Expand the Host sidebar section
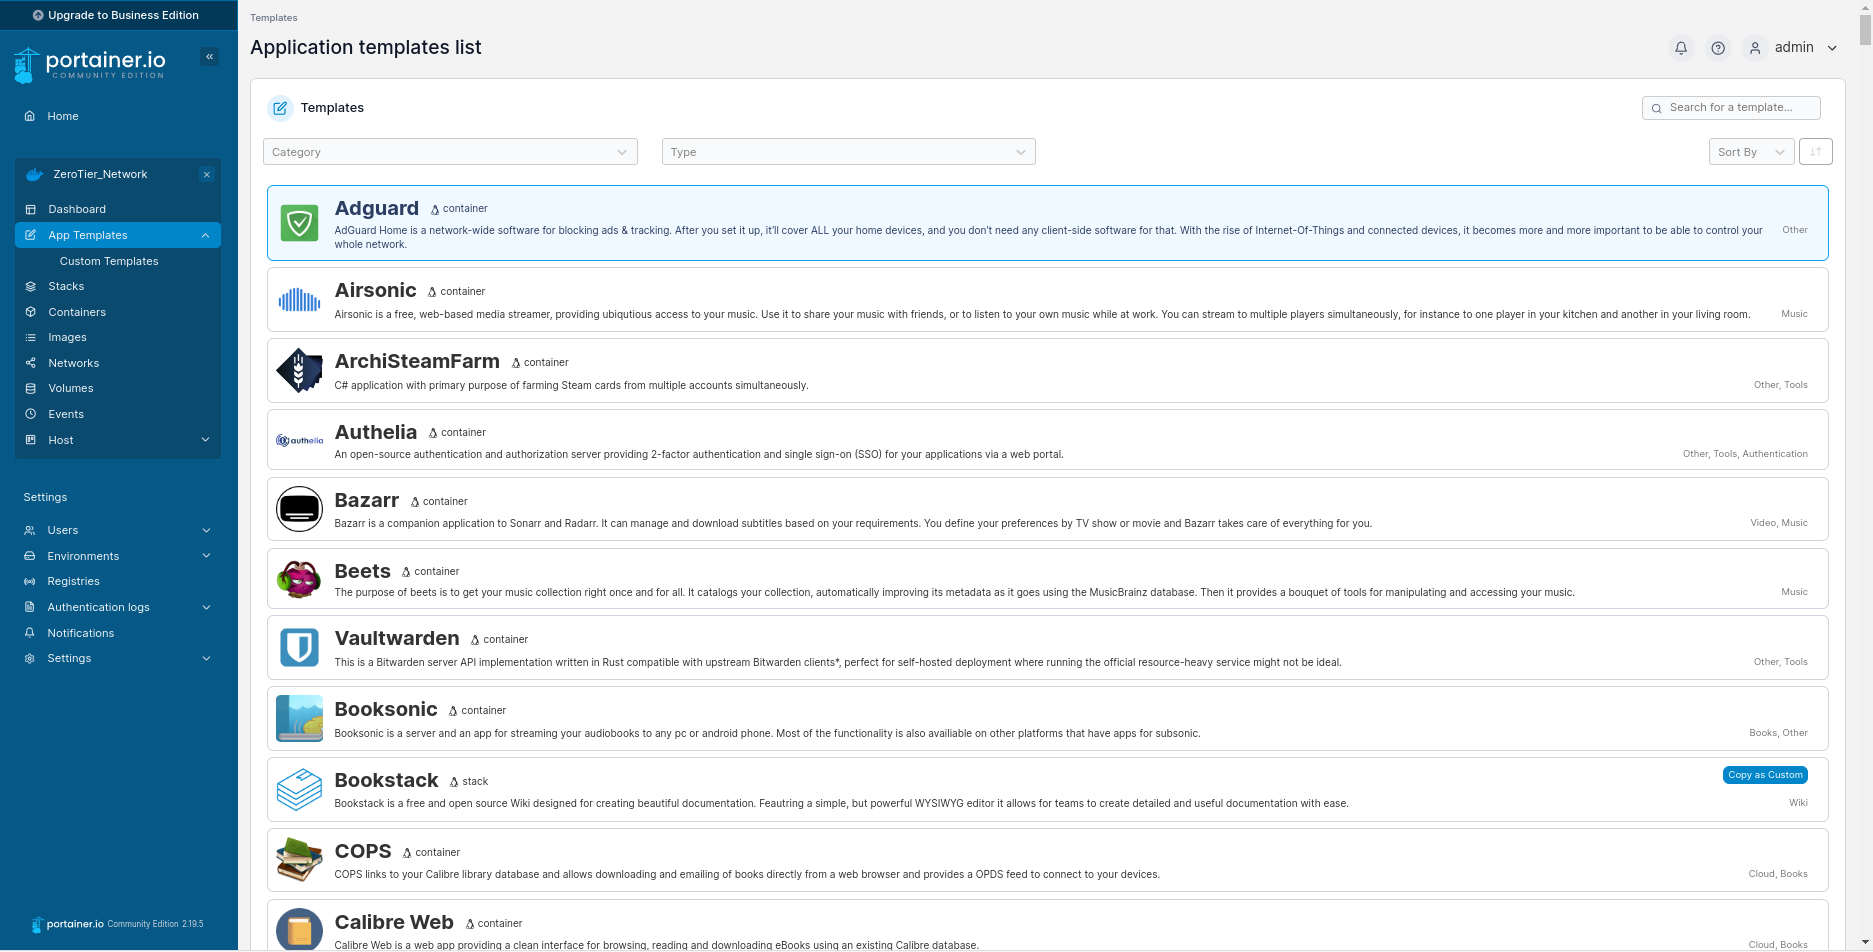Viewport: 1873px width, 952px height. point(118,440)
